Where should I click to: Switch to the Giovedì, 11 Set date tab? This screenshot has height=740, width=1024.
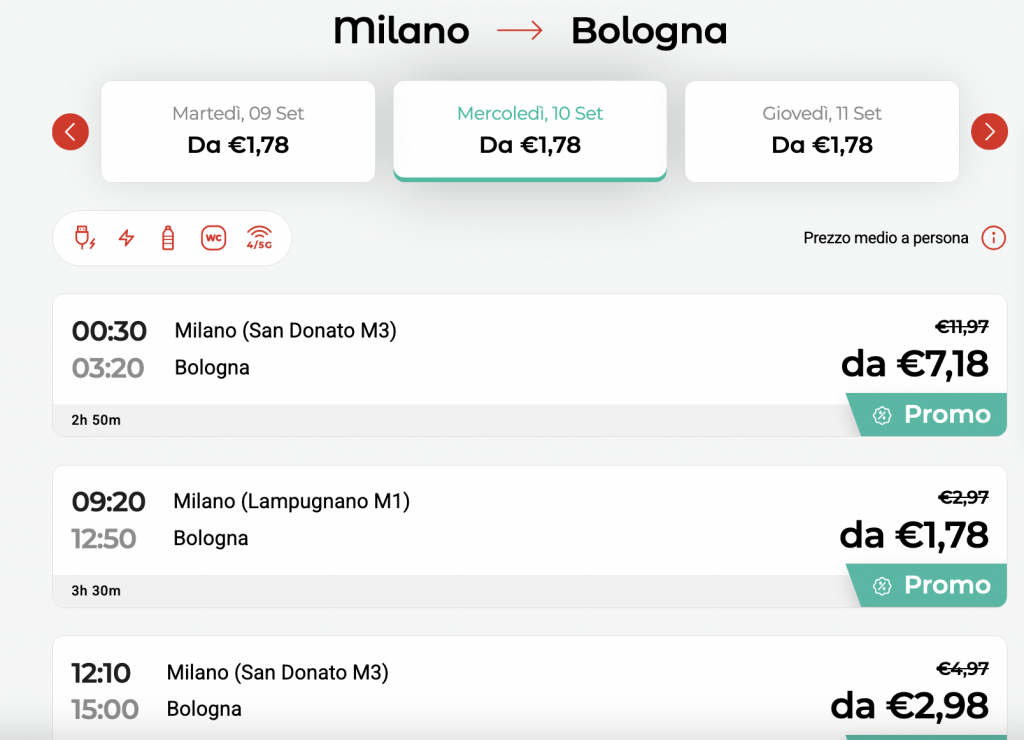coord(822,131)
